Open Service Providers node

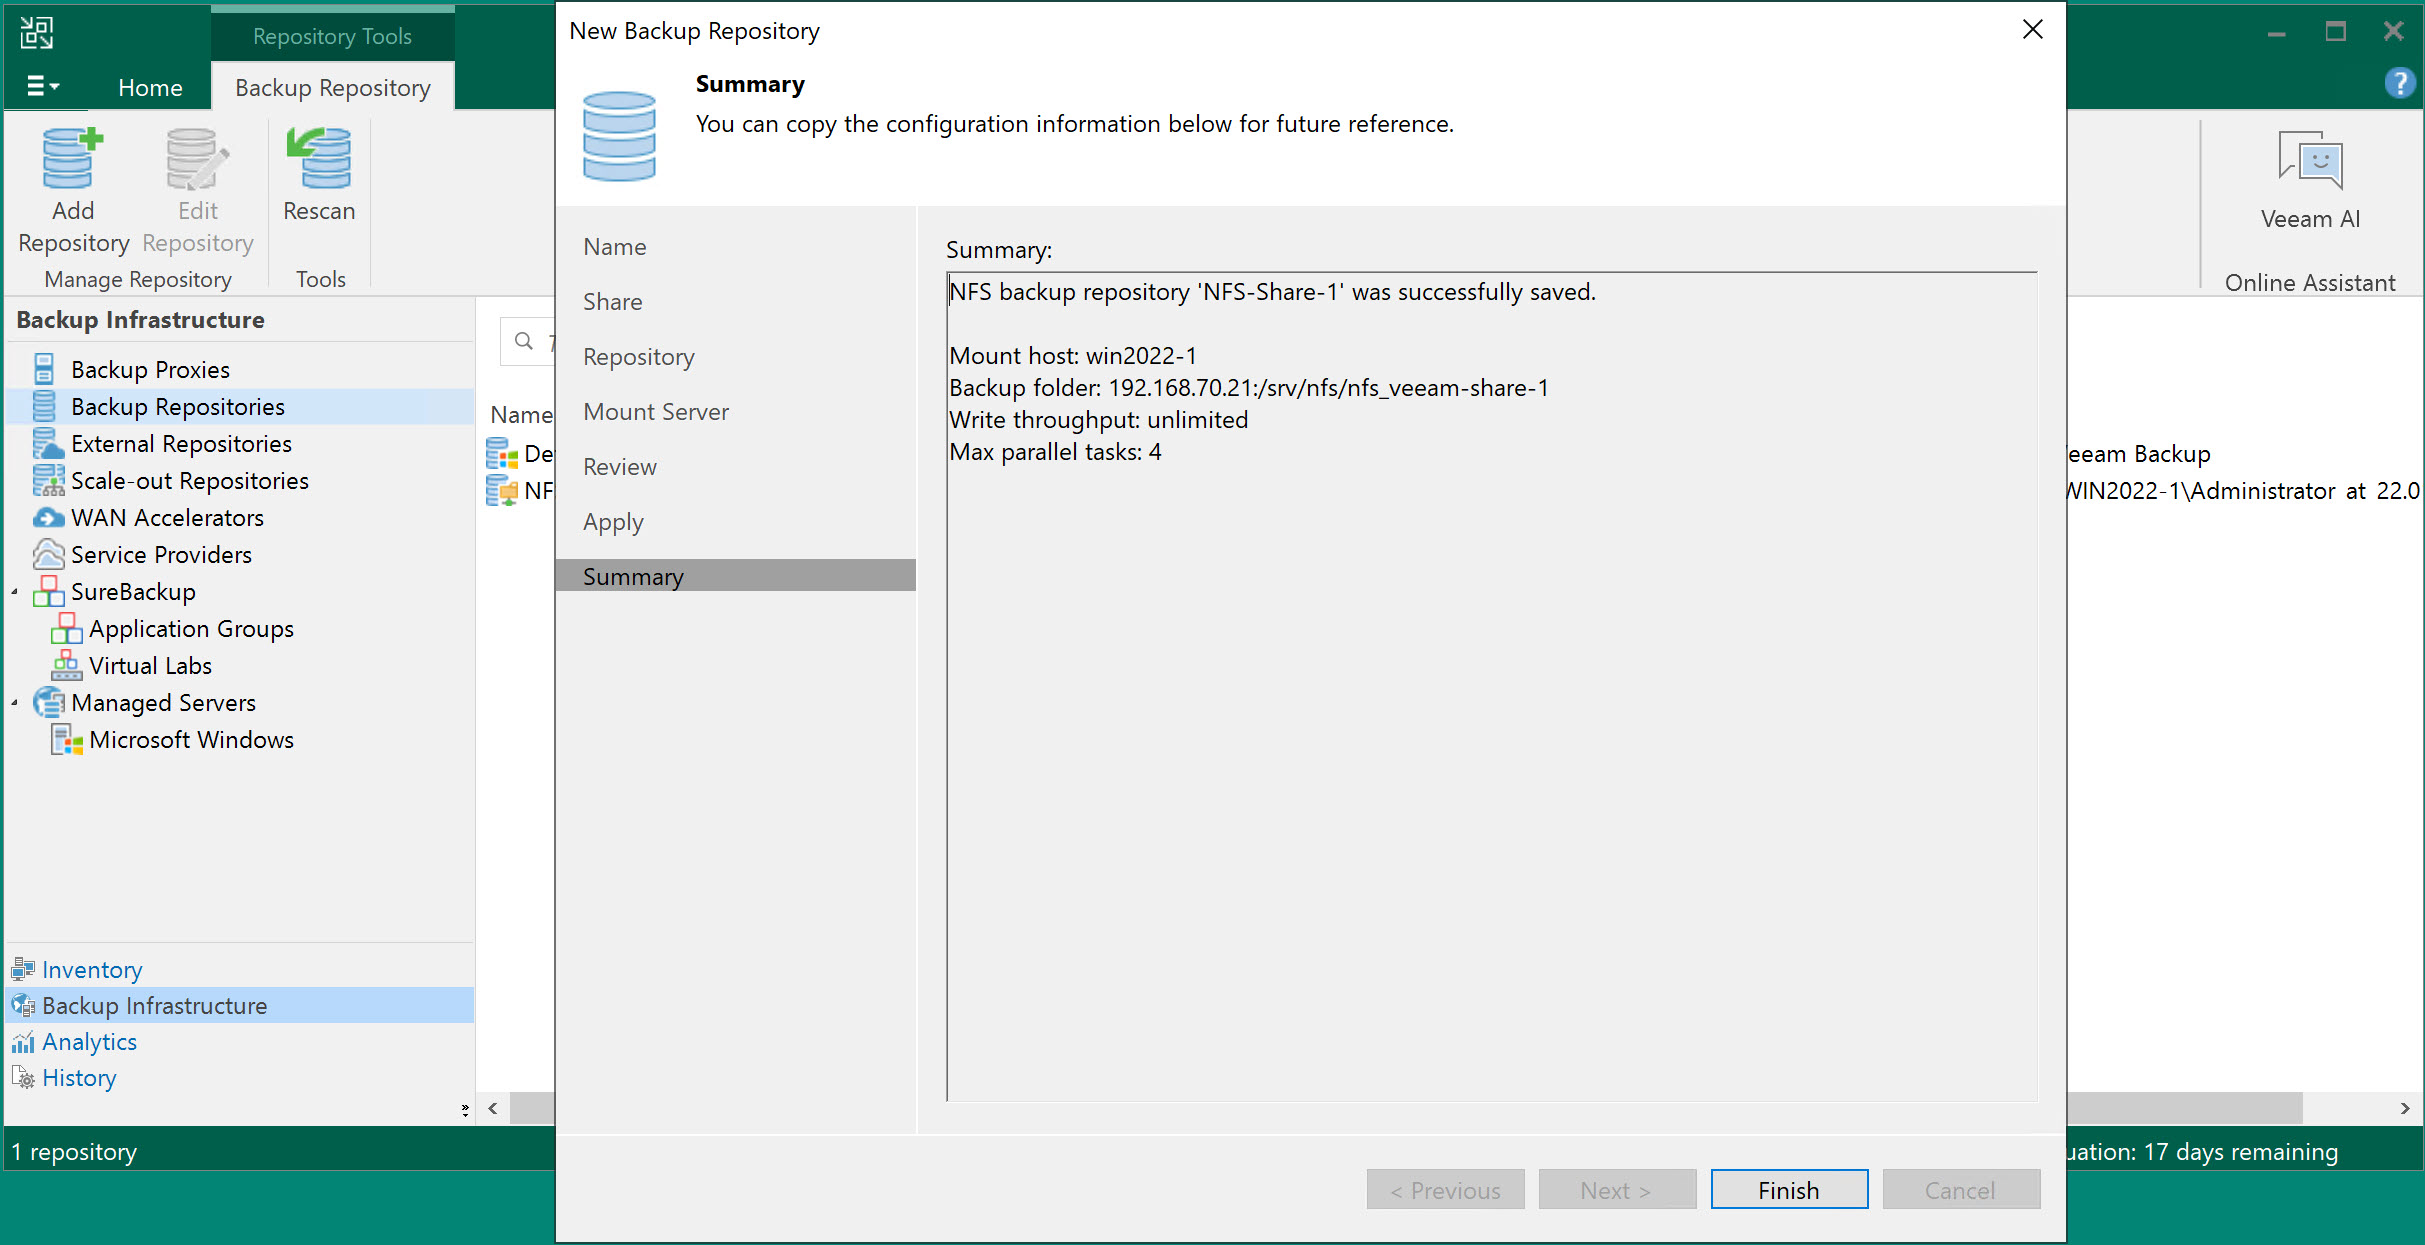161,555
